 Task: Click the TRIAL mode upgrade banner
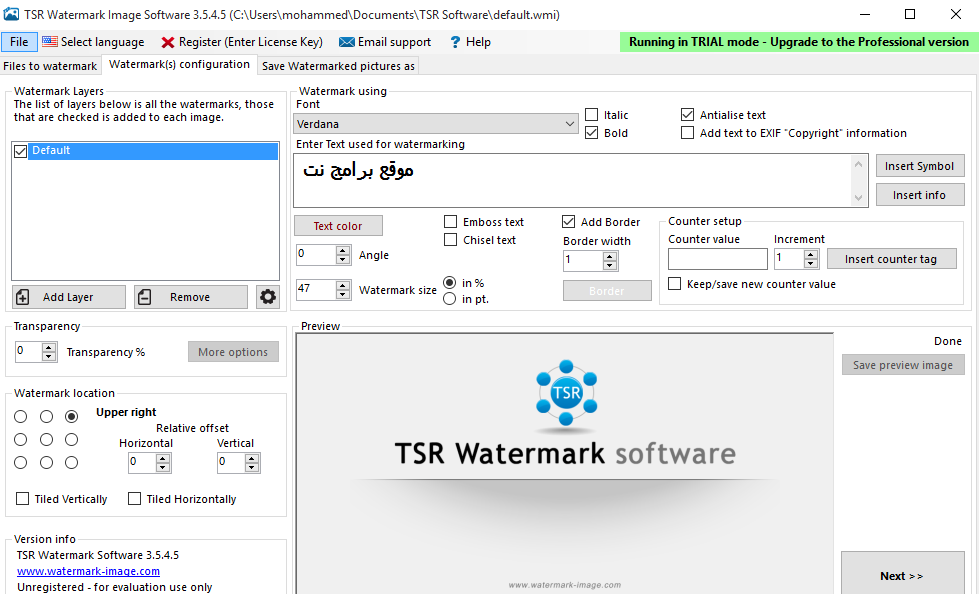pyautogui.click(x=799, y=42)
